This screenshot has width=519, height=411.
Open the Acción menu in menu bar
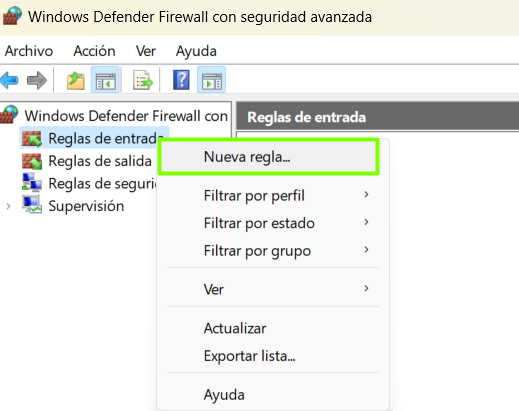pyautogui.click(x=94, y=51)
